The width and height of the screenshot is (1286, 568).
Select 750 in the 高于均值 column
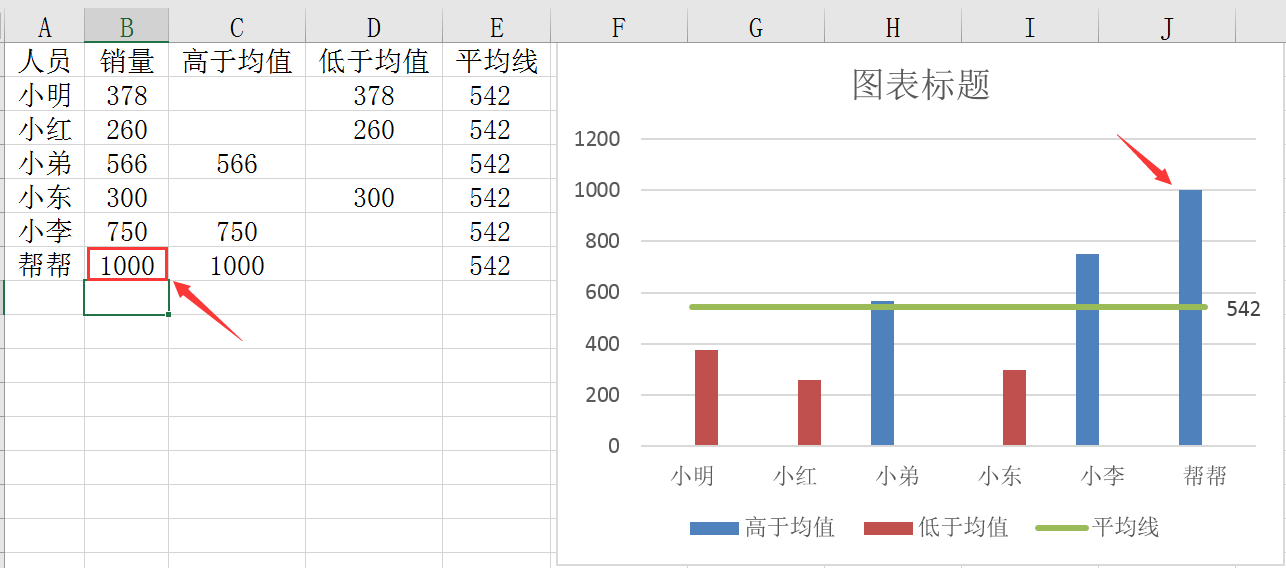[237, 232]
